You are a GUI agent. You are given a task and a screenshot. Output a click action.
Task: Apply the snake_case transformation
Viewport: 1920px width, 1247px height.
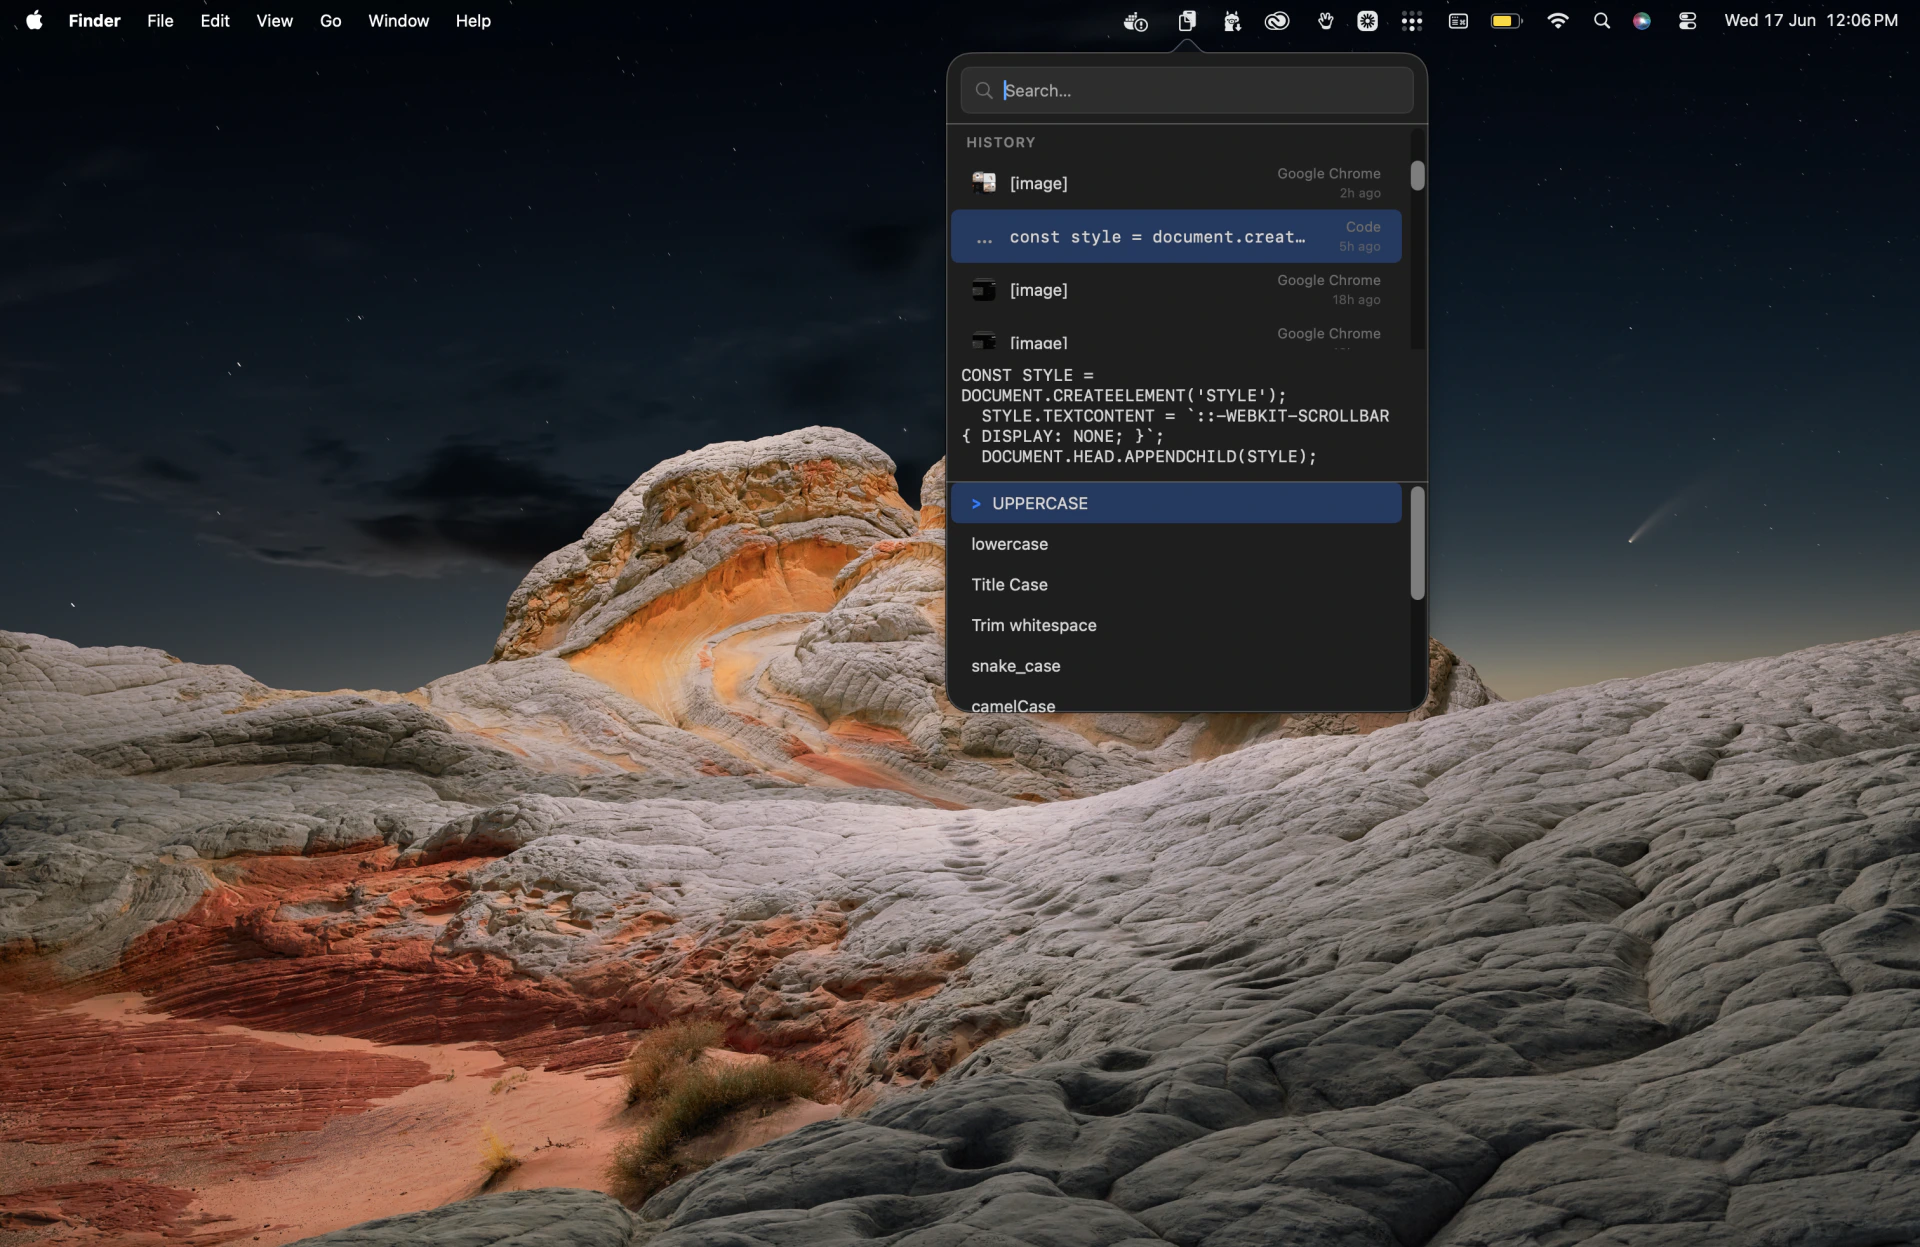point(1176,666)
